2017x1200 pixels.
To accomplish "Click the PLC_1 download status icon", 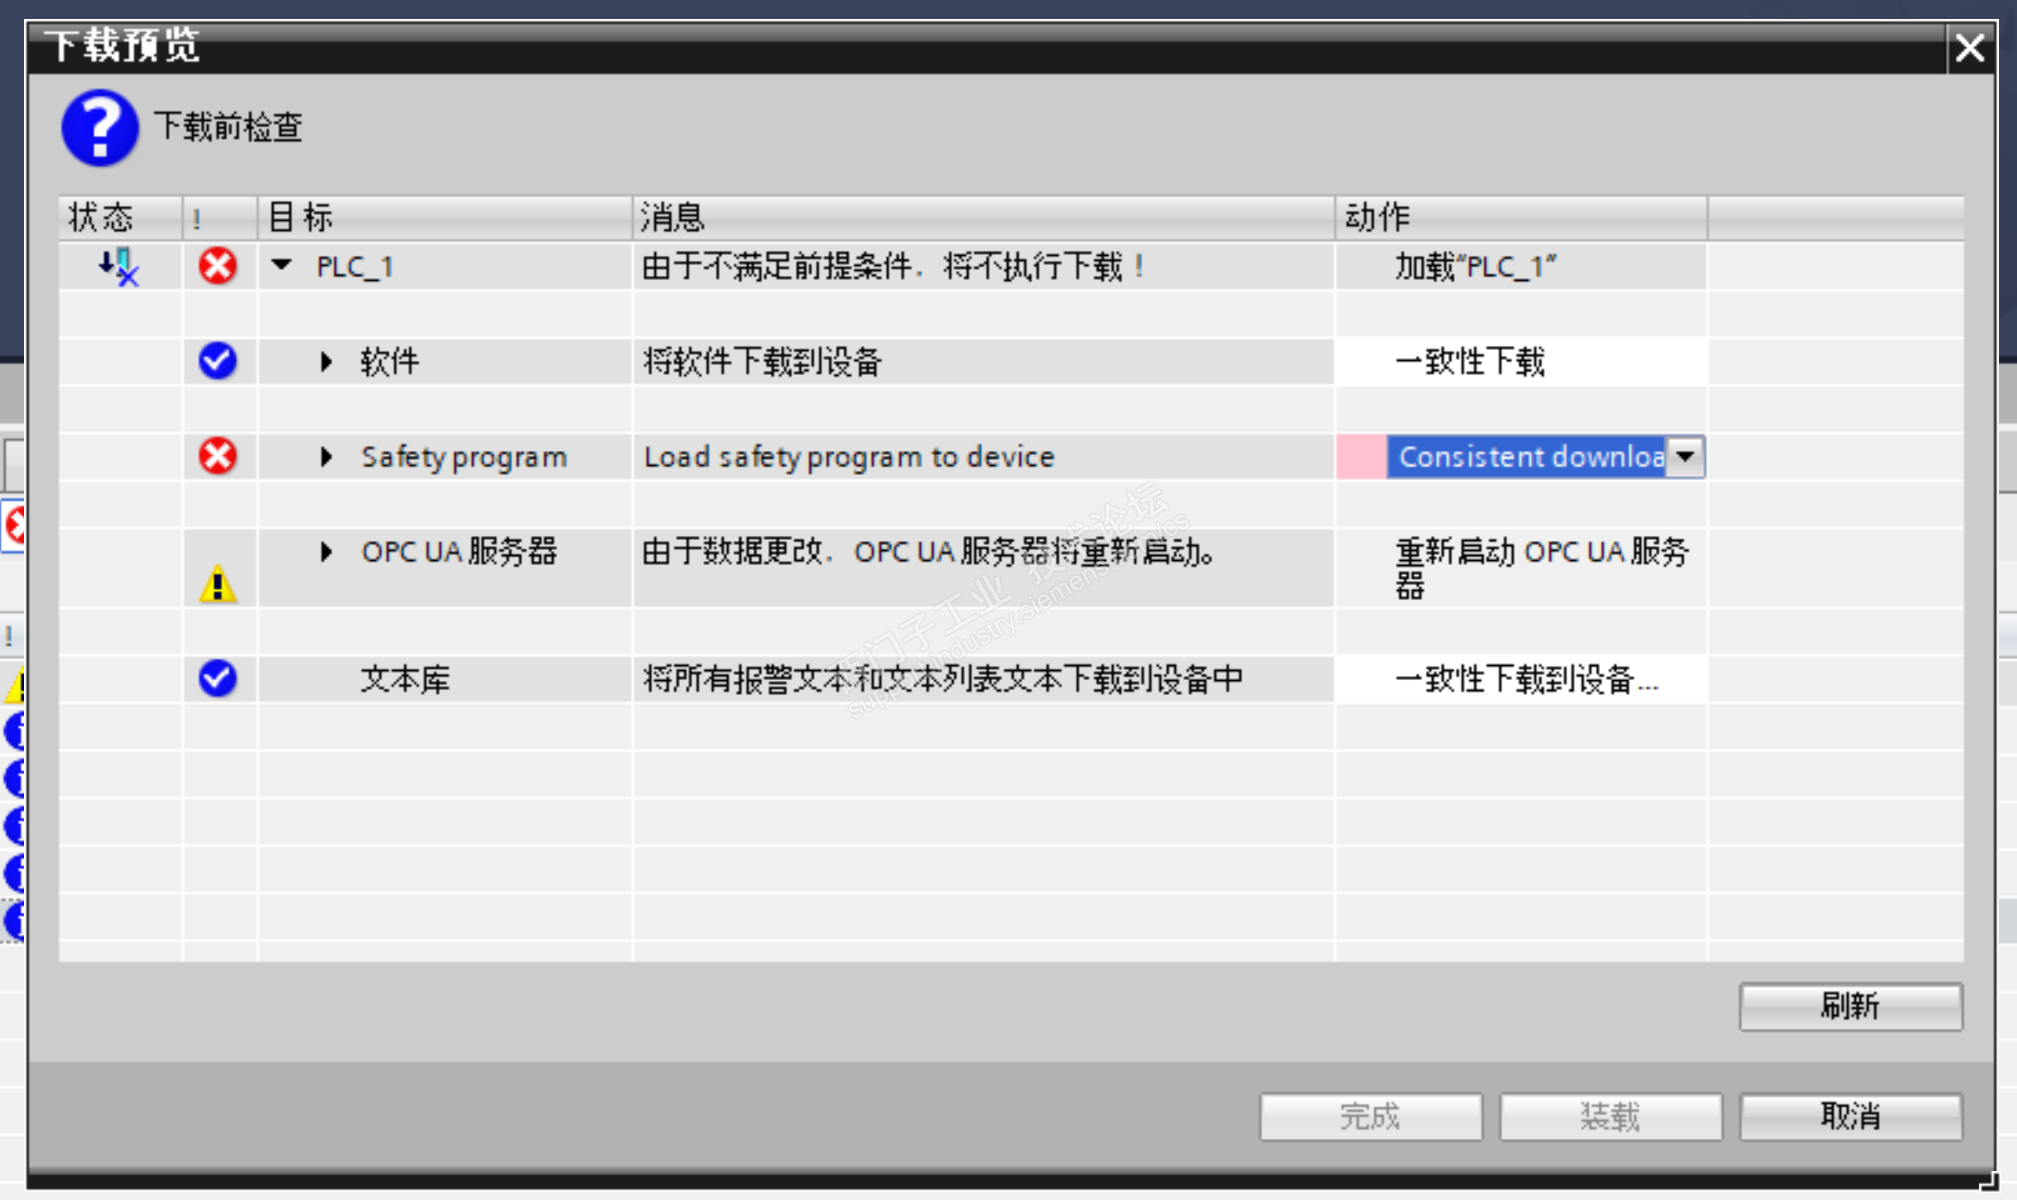I will tap(118, 267).
